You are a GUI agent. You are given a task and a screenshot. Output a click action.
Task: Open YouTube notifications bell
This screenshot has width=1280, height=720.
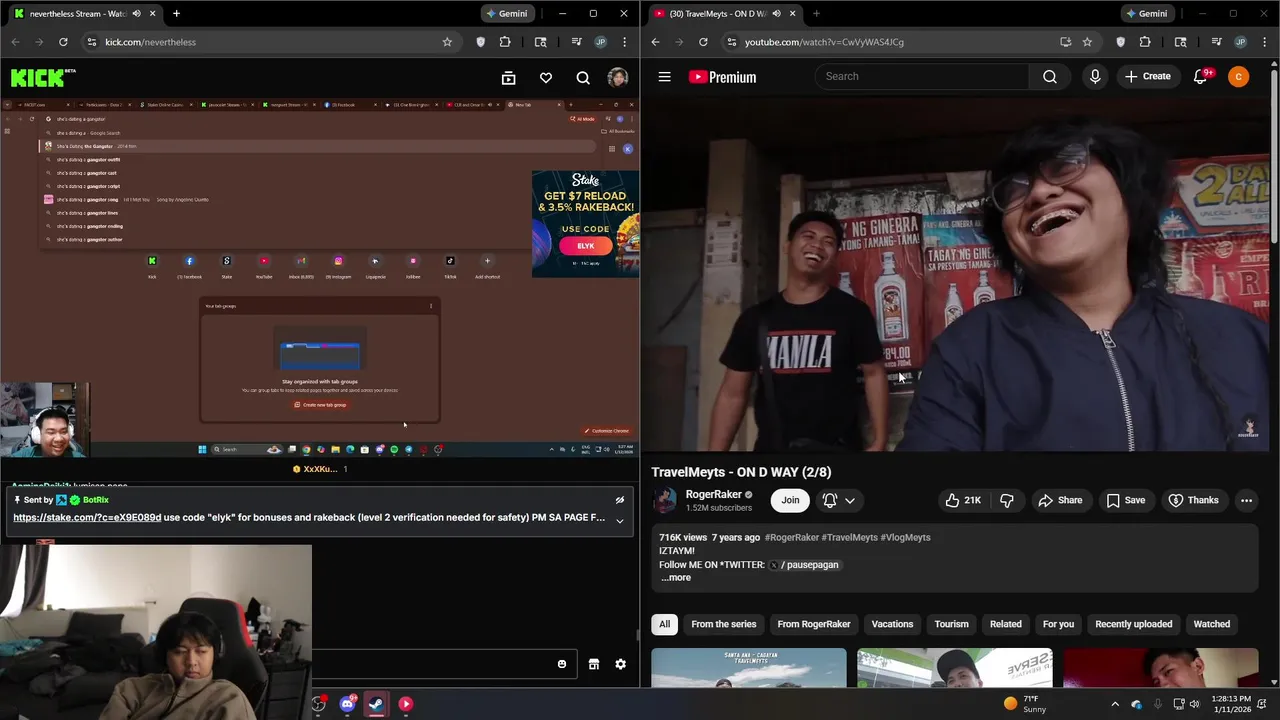(1200, 77)
